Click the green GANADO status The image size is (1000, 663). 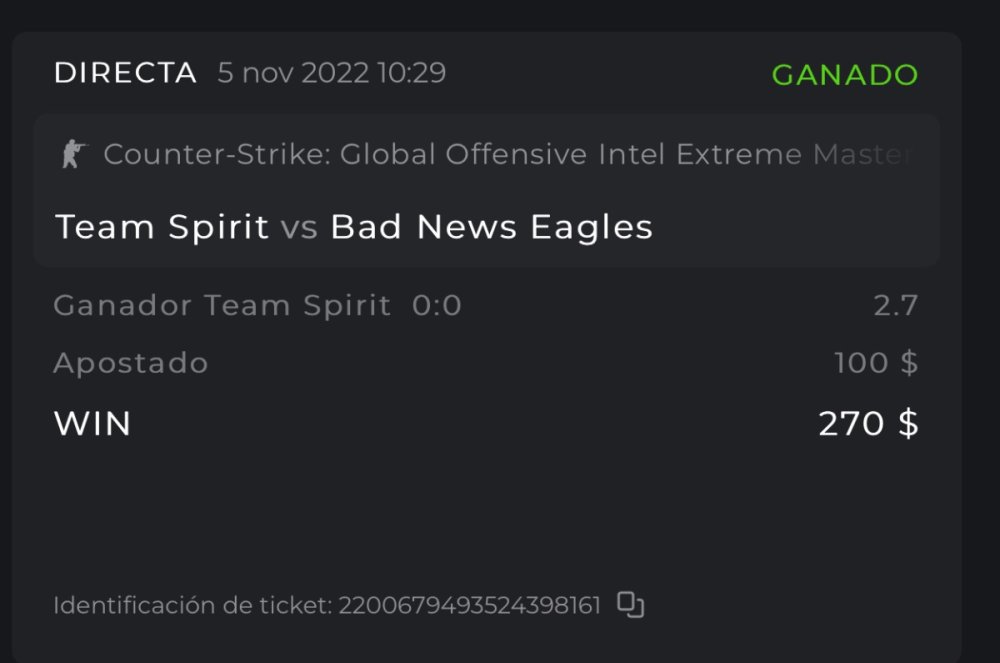click(x=845, y=76)
